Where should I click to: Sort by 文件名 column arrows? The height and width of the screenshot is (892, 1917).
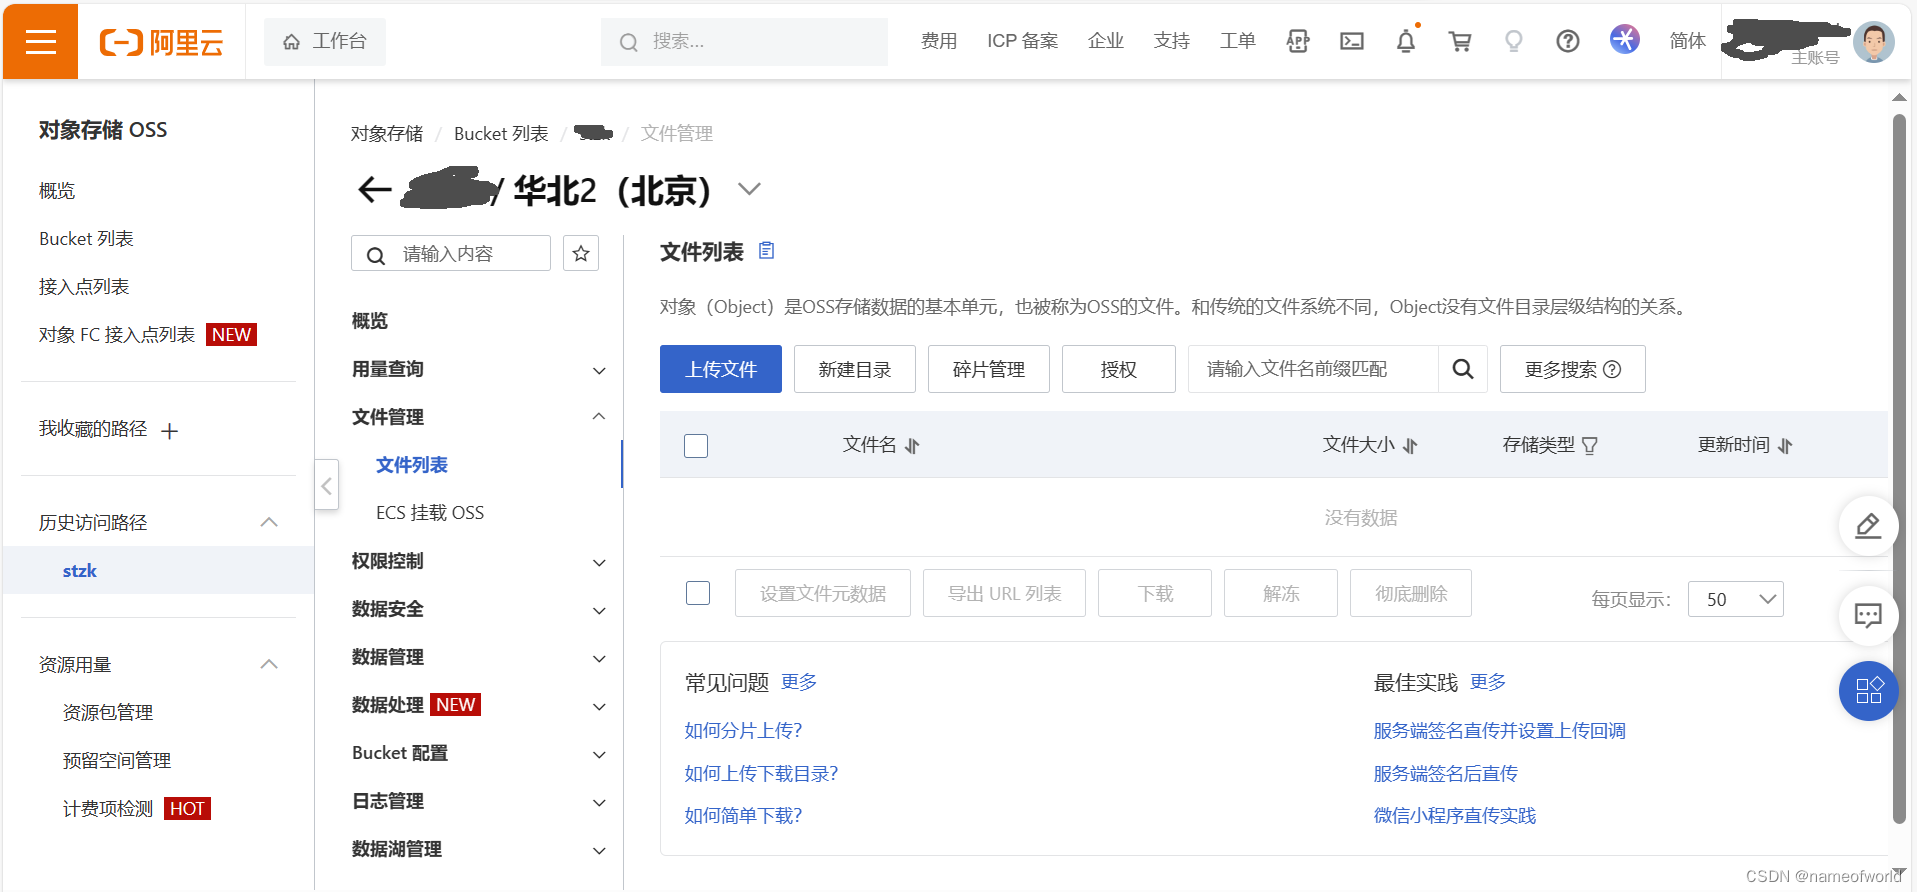912,446
